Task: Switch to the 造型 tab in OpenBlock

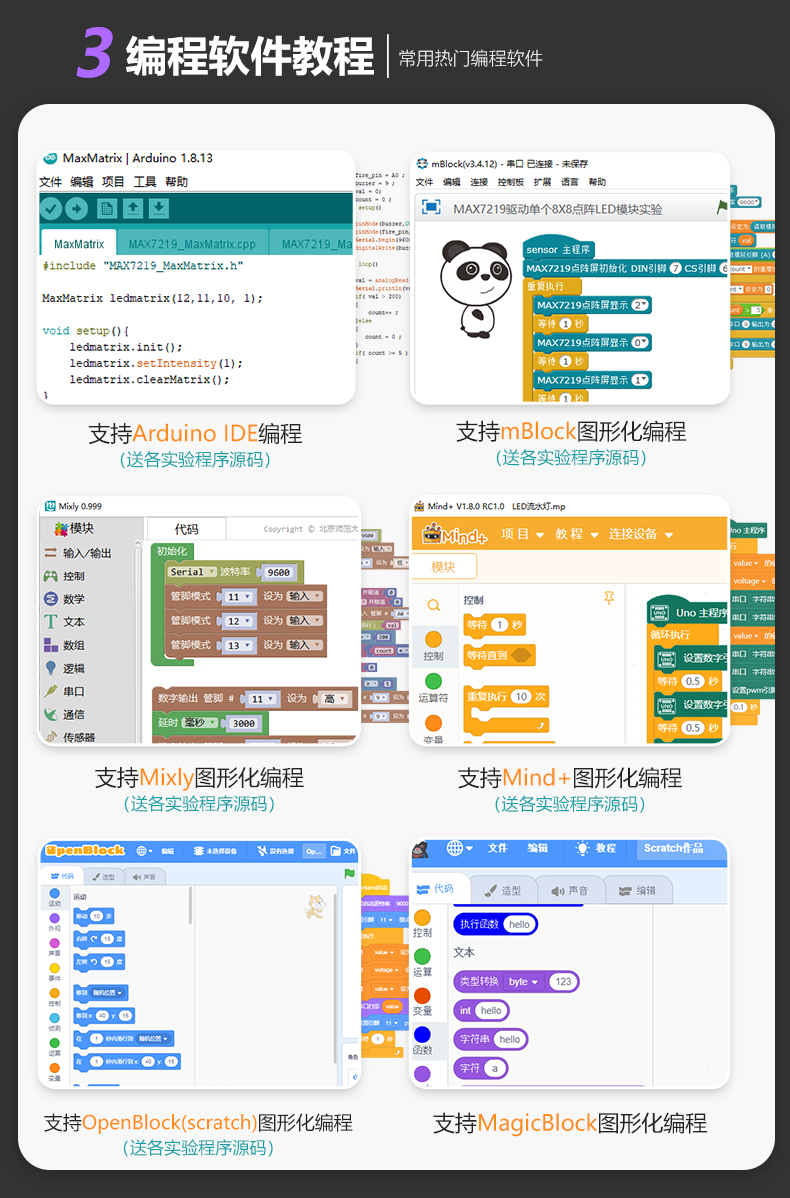Action: pos(102,876)
